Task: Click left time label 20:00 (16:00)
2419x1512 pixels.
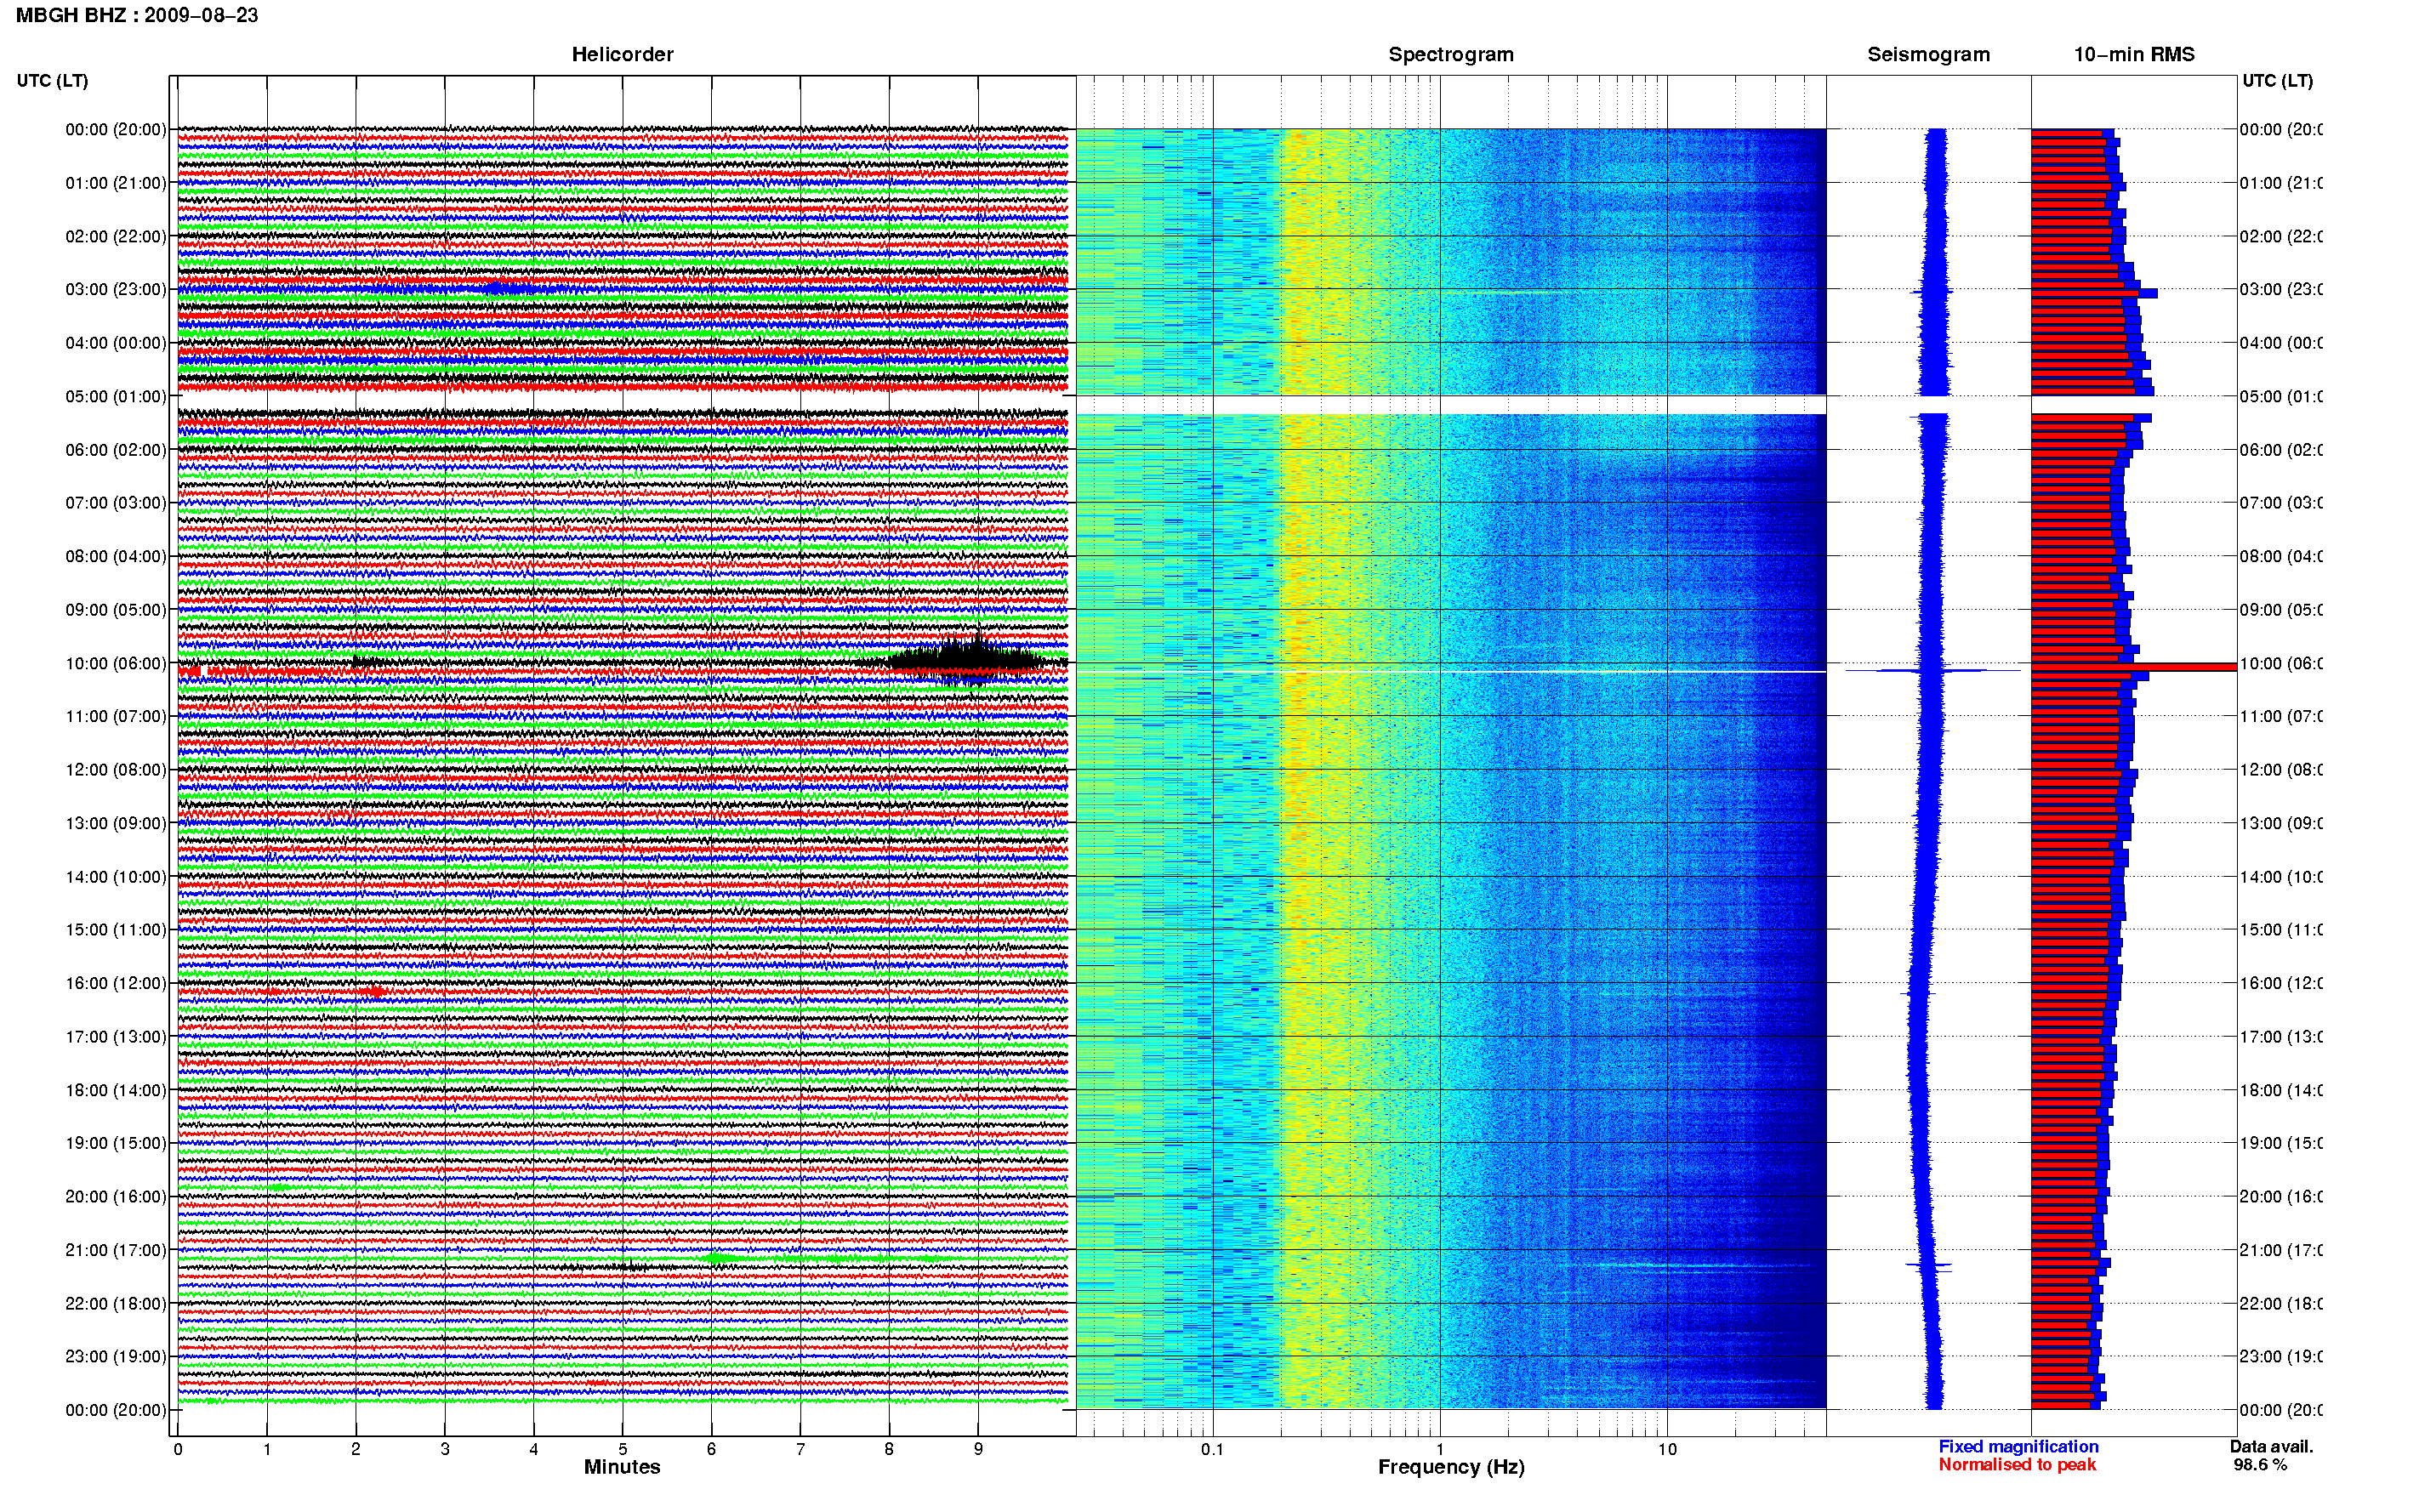Action: [x=116, y=1197]
